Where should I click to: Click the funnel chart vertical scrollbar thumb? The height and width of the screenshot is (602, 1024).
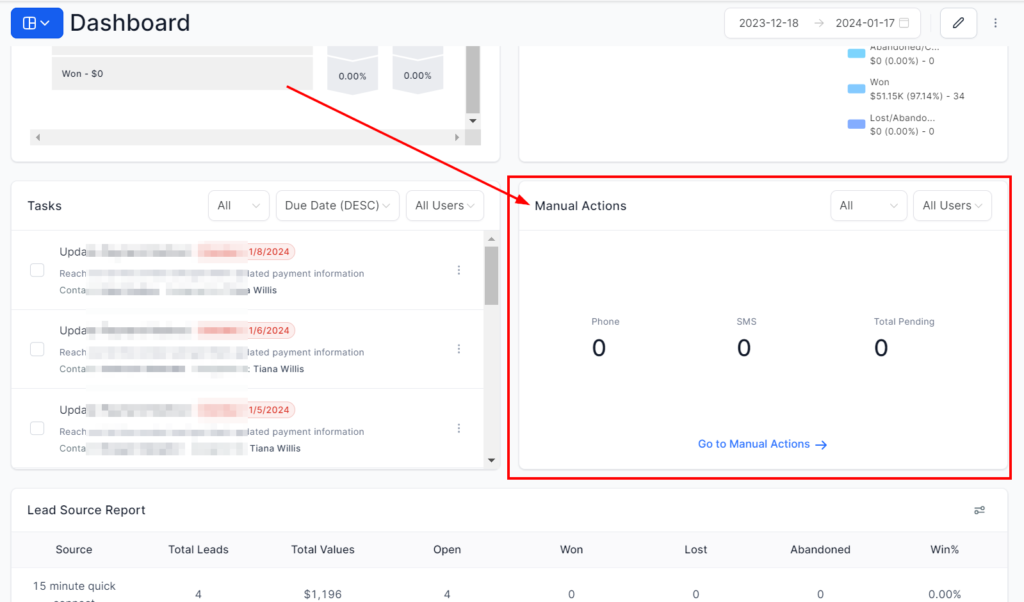tap(473, 80)
